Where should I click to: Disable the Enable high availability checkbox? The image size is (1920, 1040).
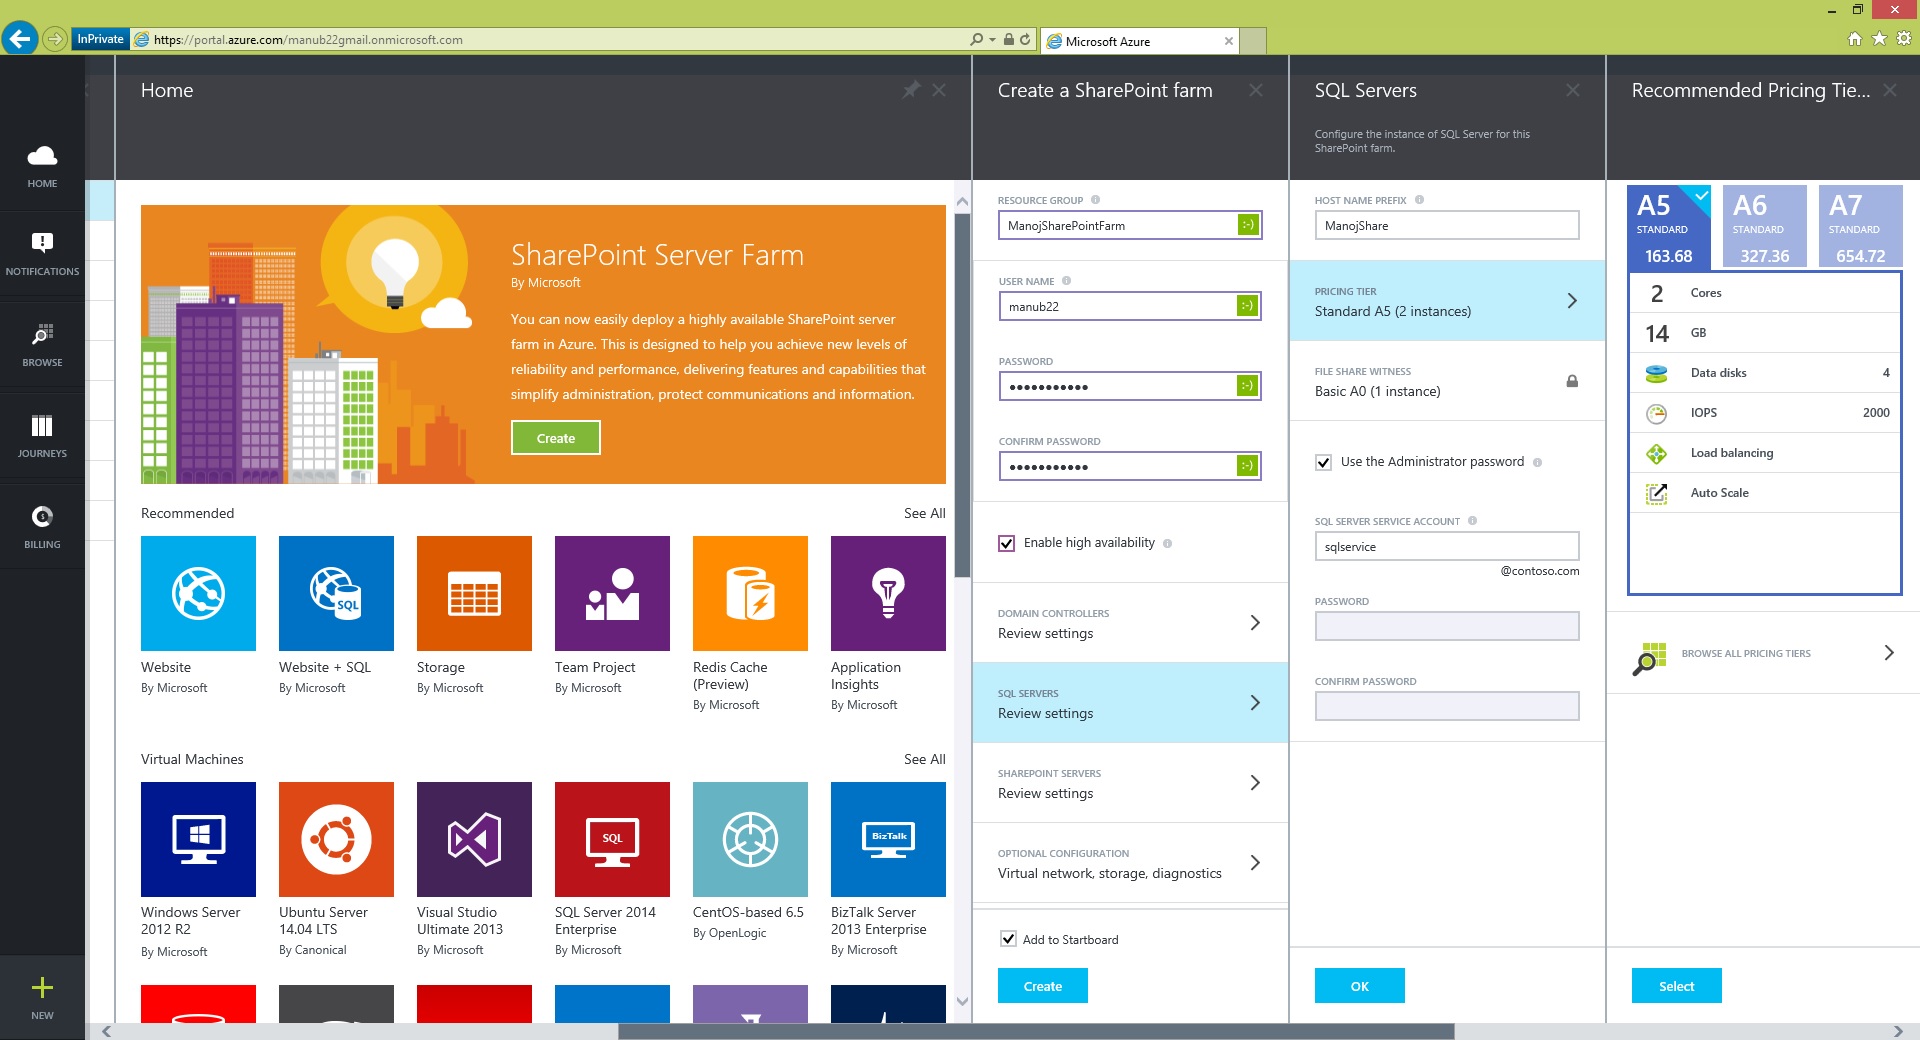click(1007, 543)
